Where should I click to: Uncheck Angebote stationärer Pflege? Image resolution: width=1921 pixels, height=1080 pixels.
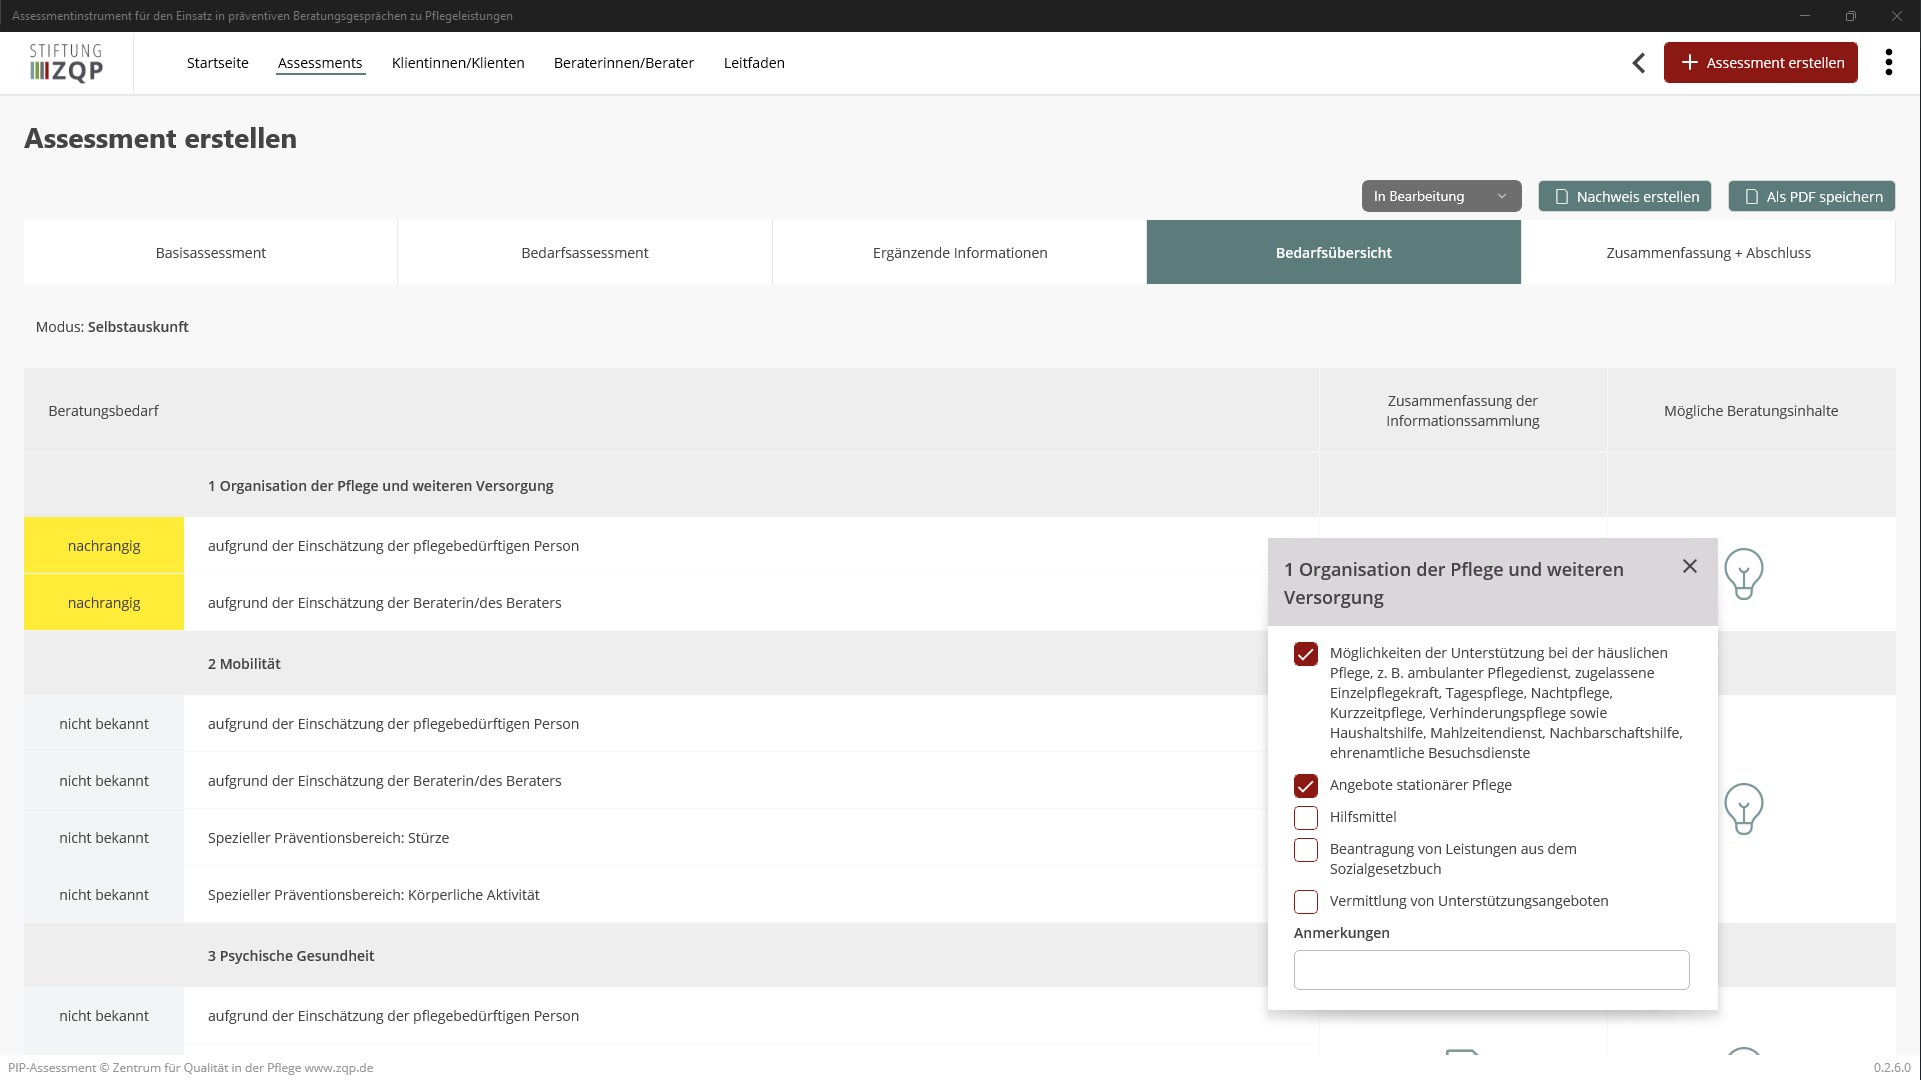pyautogui.click(x=1305, y=786)
